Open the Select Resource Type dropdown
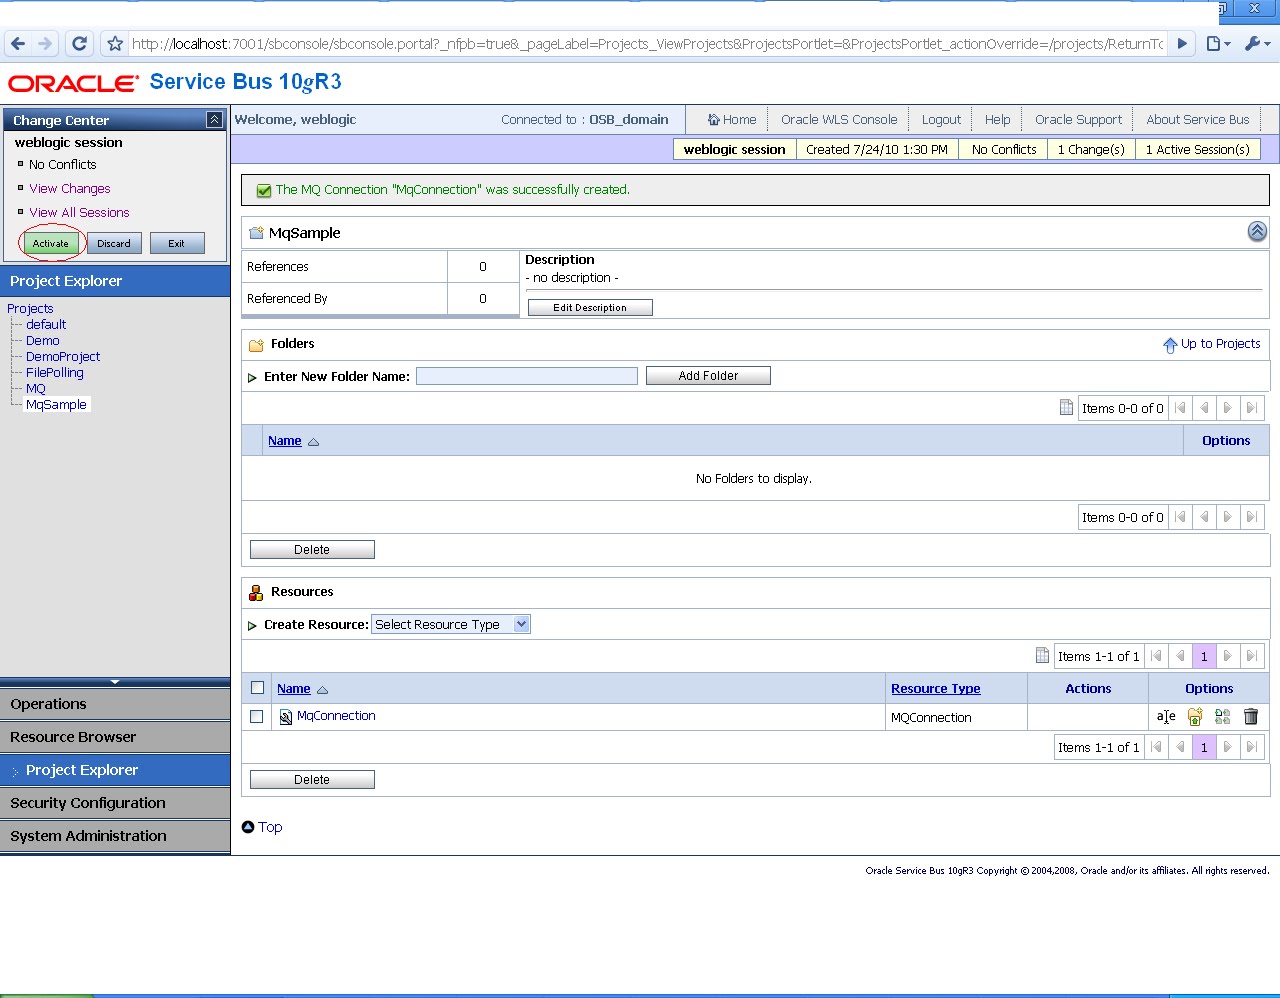 [x=451, y=624]
